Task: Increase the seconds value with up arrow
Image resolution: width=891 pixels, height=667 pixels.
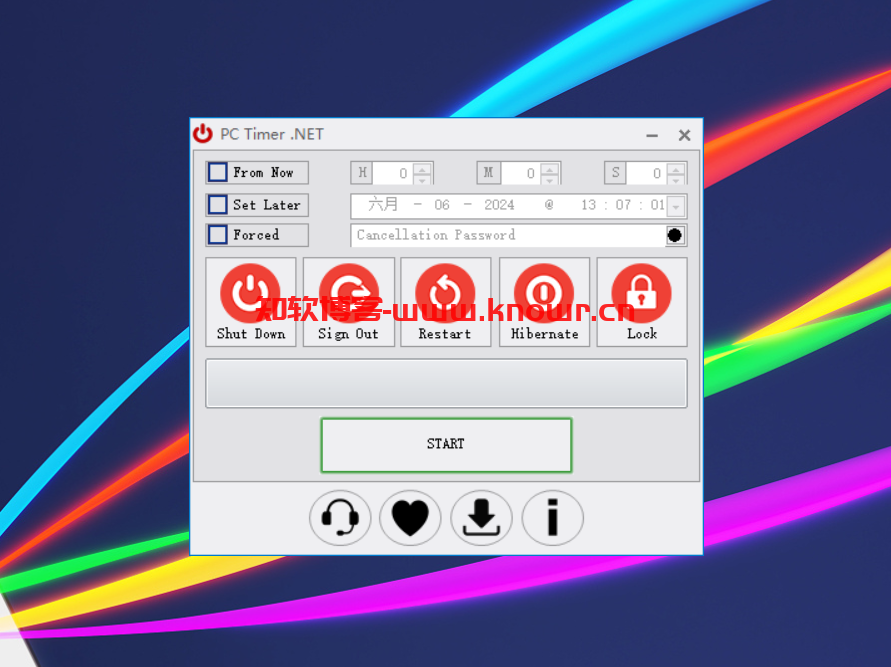Action: 676,168
